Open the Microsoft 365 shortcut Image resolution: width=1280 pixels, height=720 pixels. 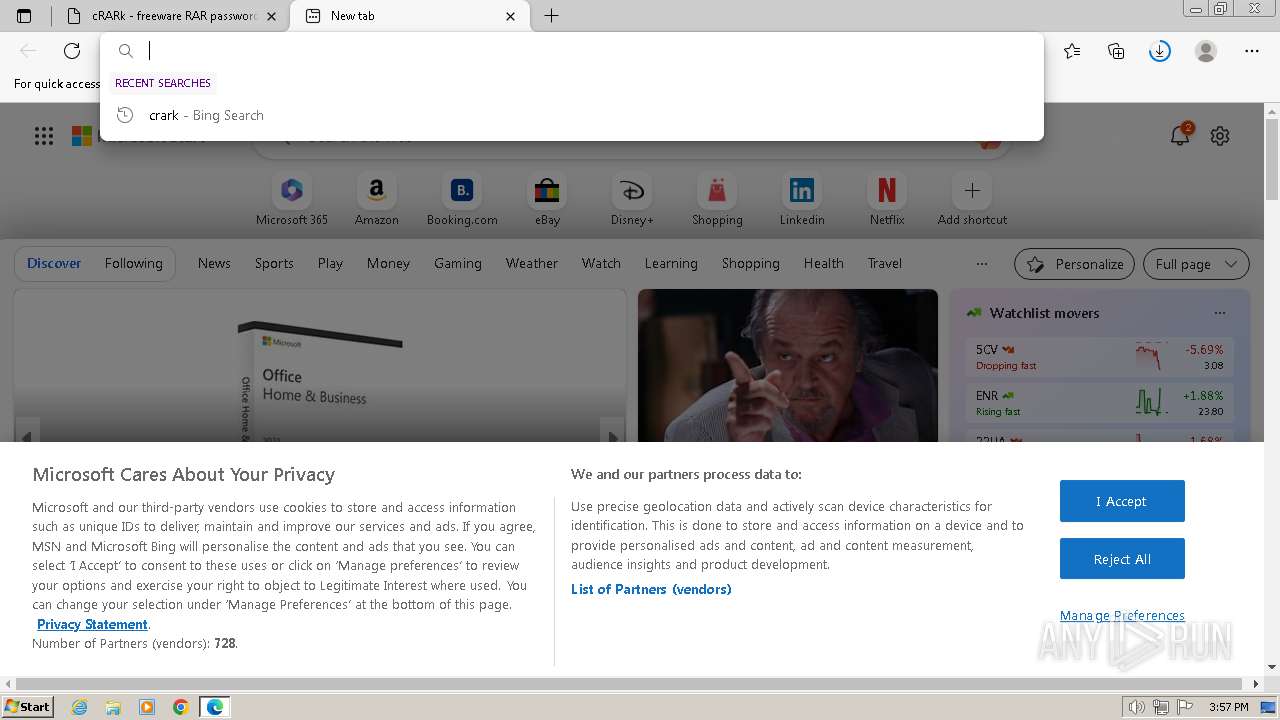(x=292, y=199)
